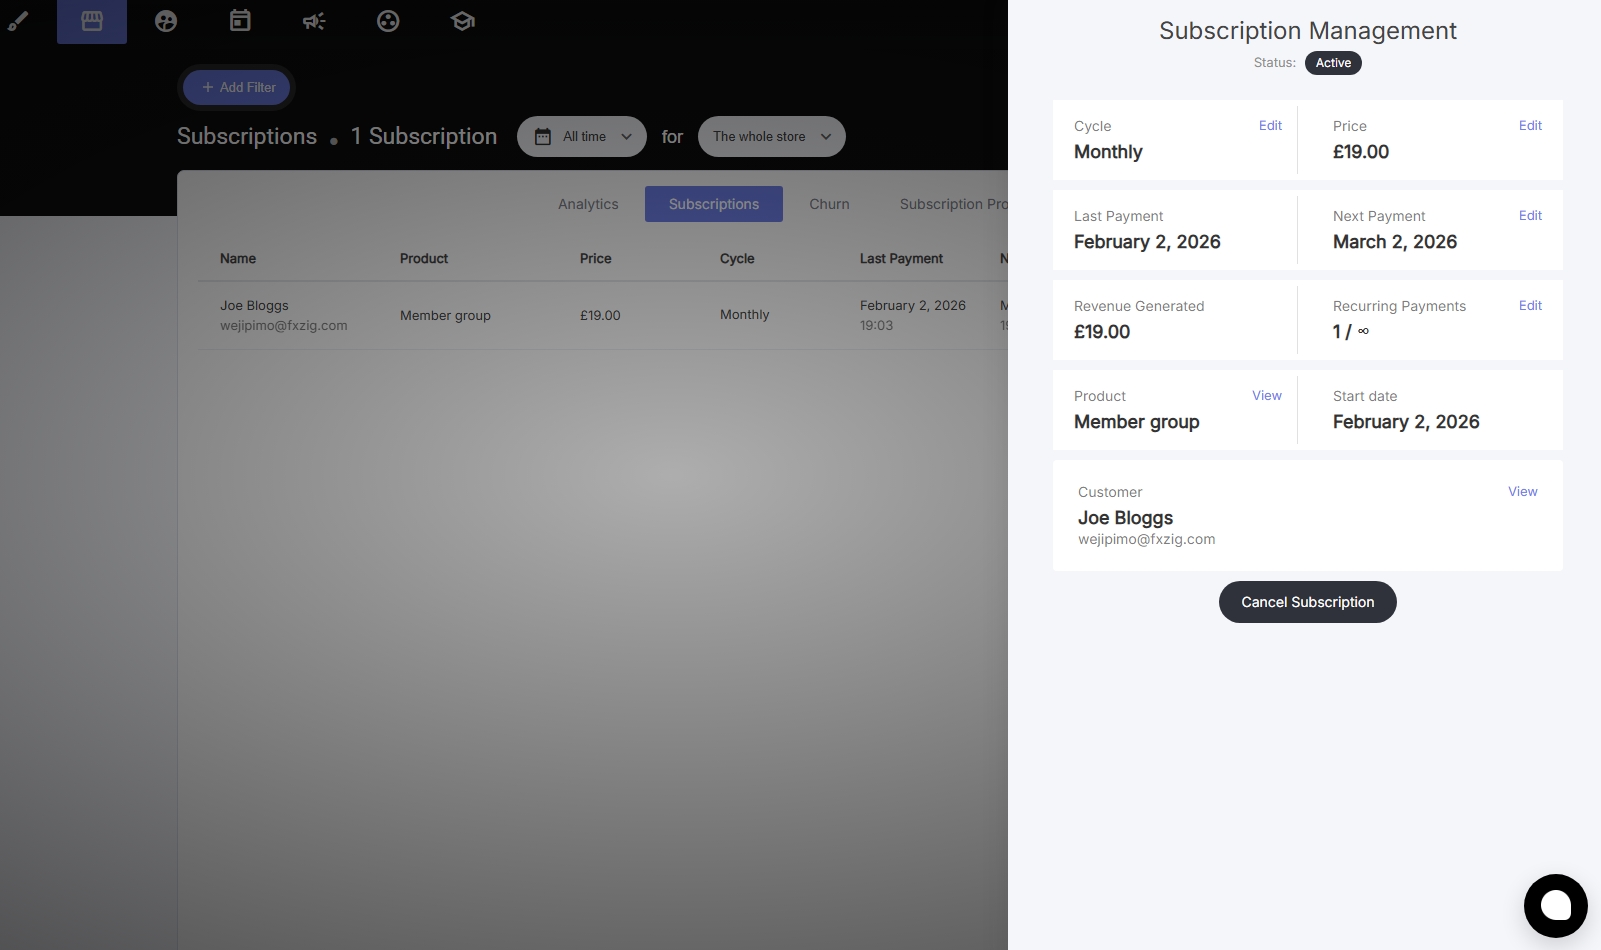Click the Add Filter button
Image resolution: width=1601 pixels, height=950 pixels.
(x=237, y=87)
